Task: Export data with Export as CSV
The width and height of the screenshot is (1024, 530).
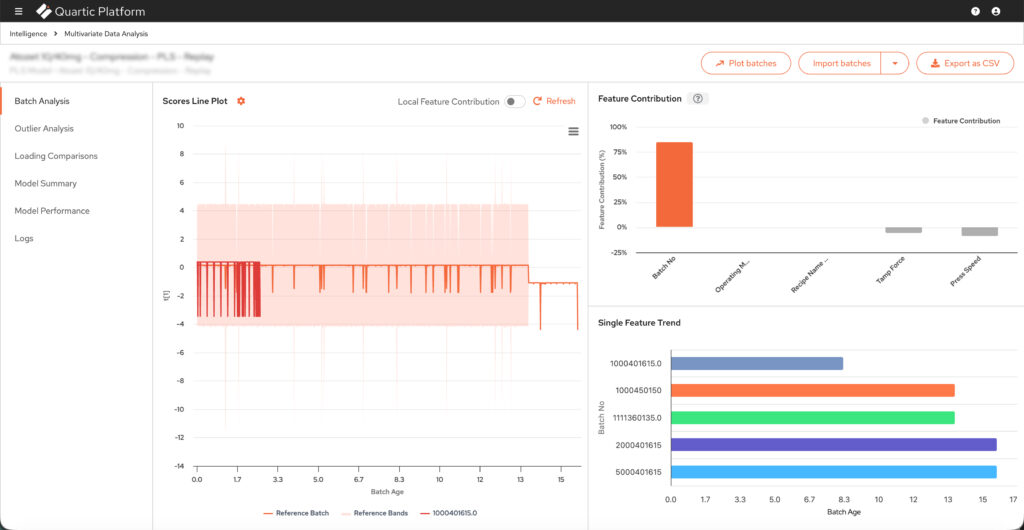Action: click(x=964, y=63)
